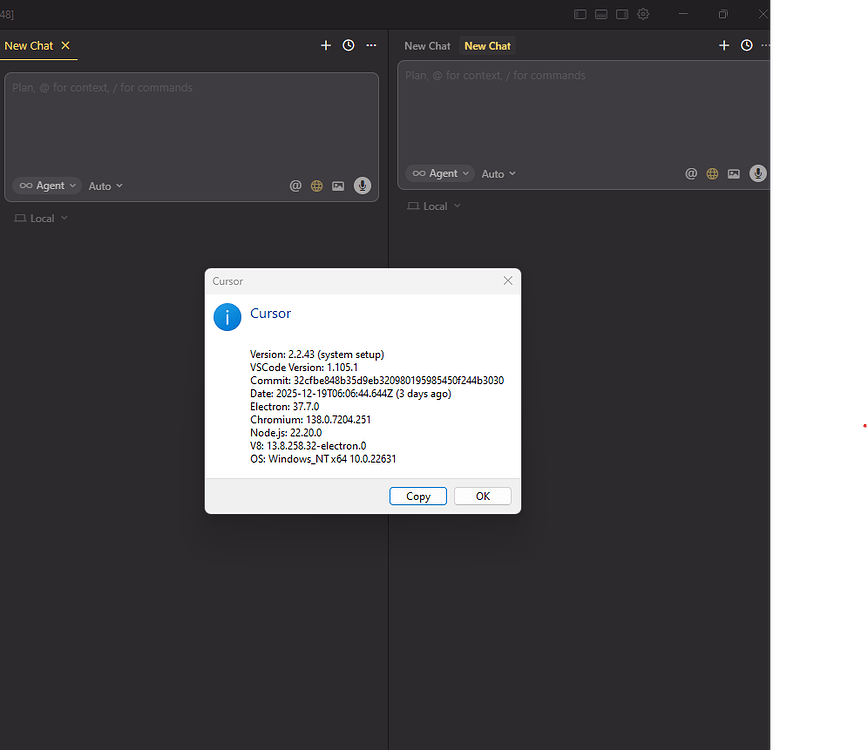
Task: Toggle the bottom panel layout control
Action: 601,14
